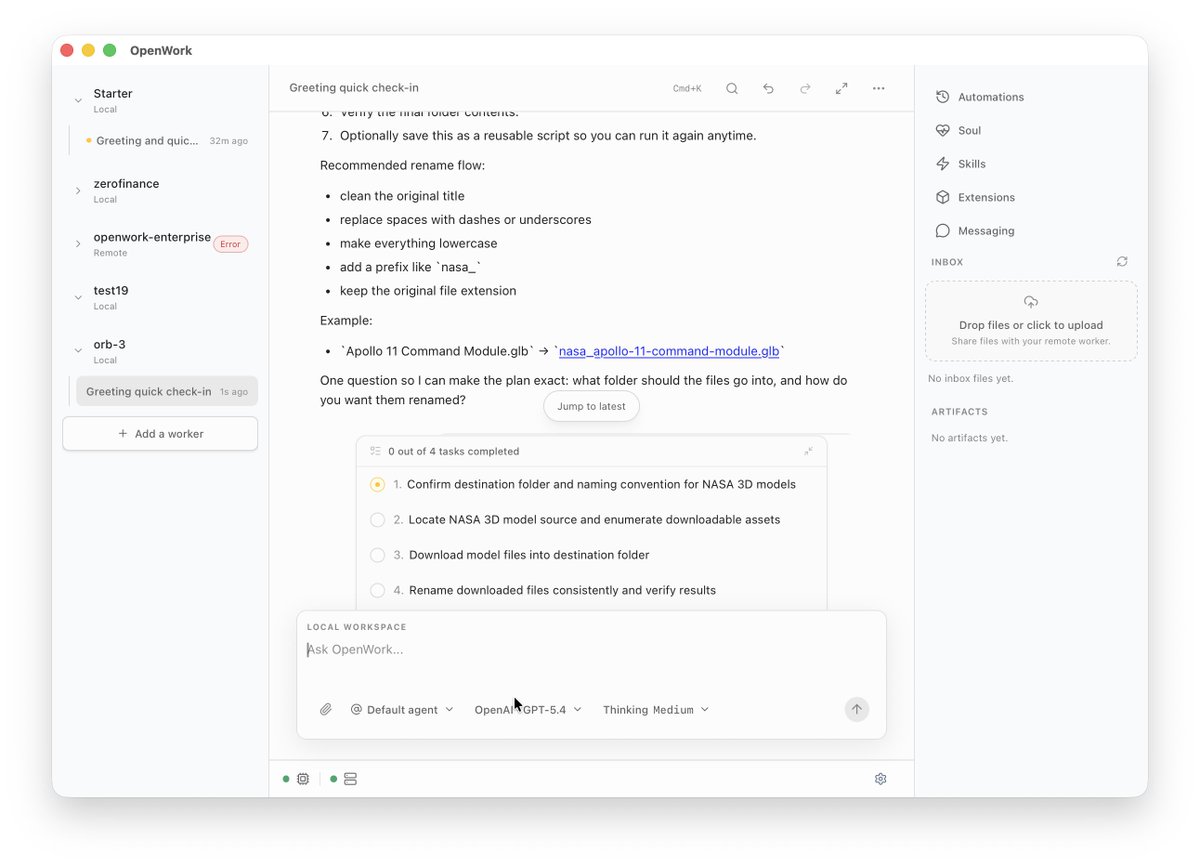Click Drop files or click to upload area
1200x866 pixels.
tap(1031, 321)
